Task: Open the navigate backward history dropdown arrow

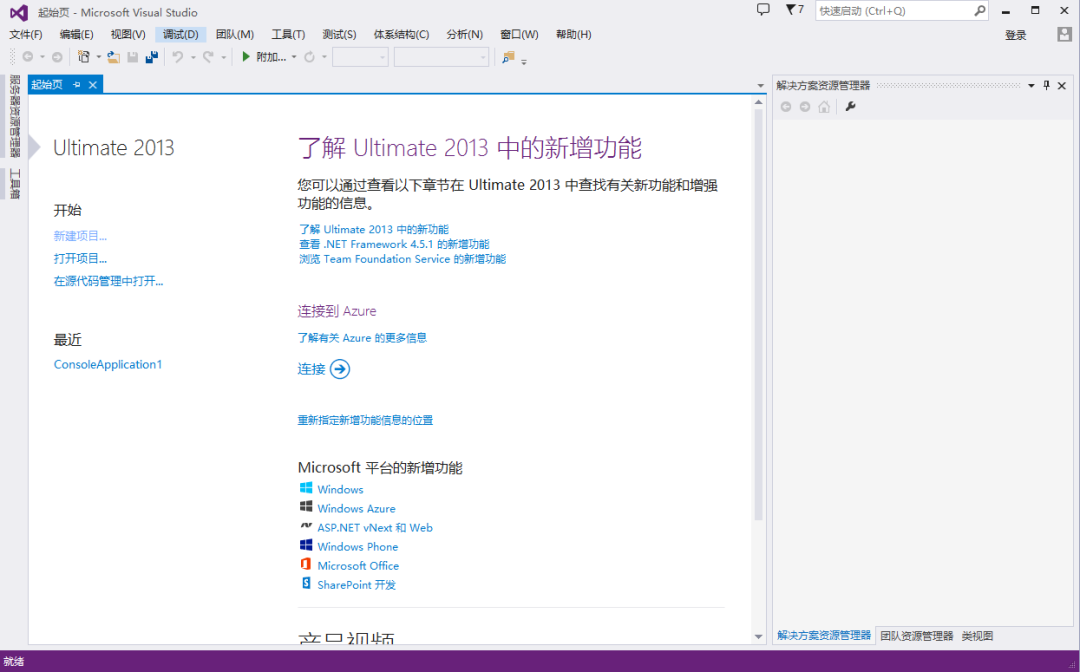Action: [x=42, y=57]
